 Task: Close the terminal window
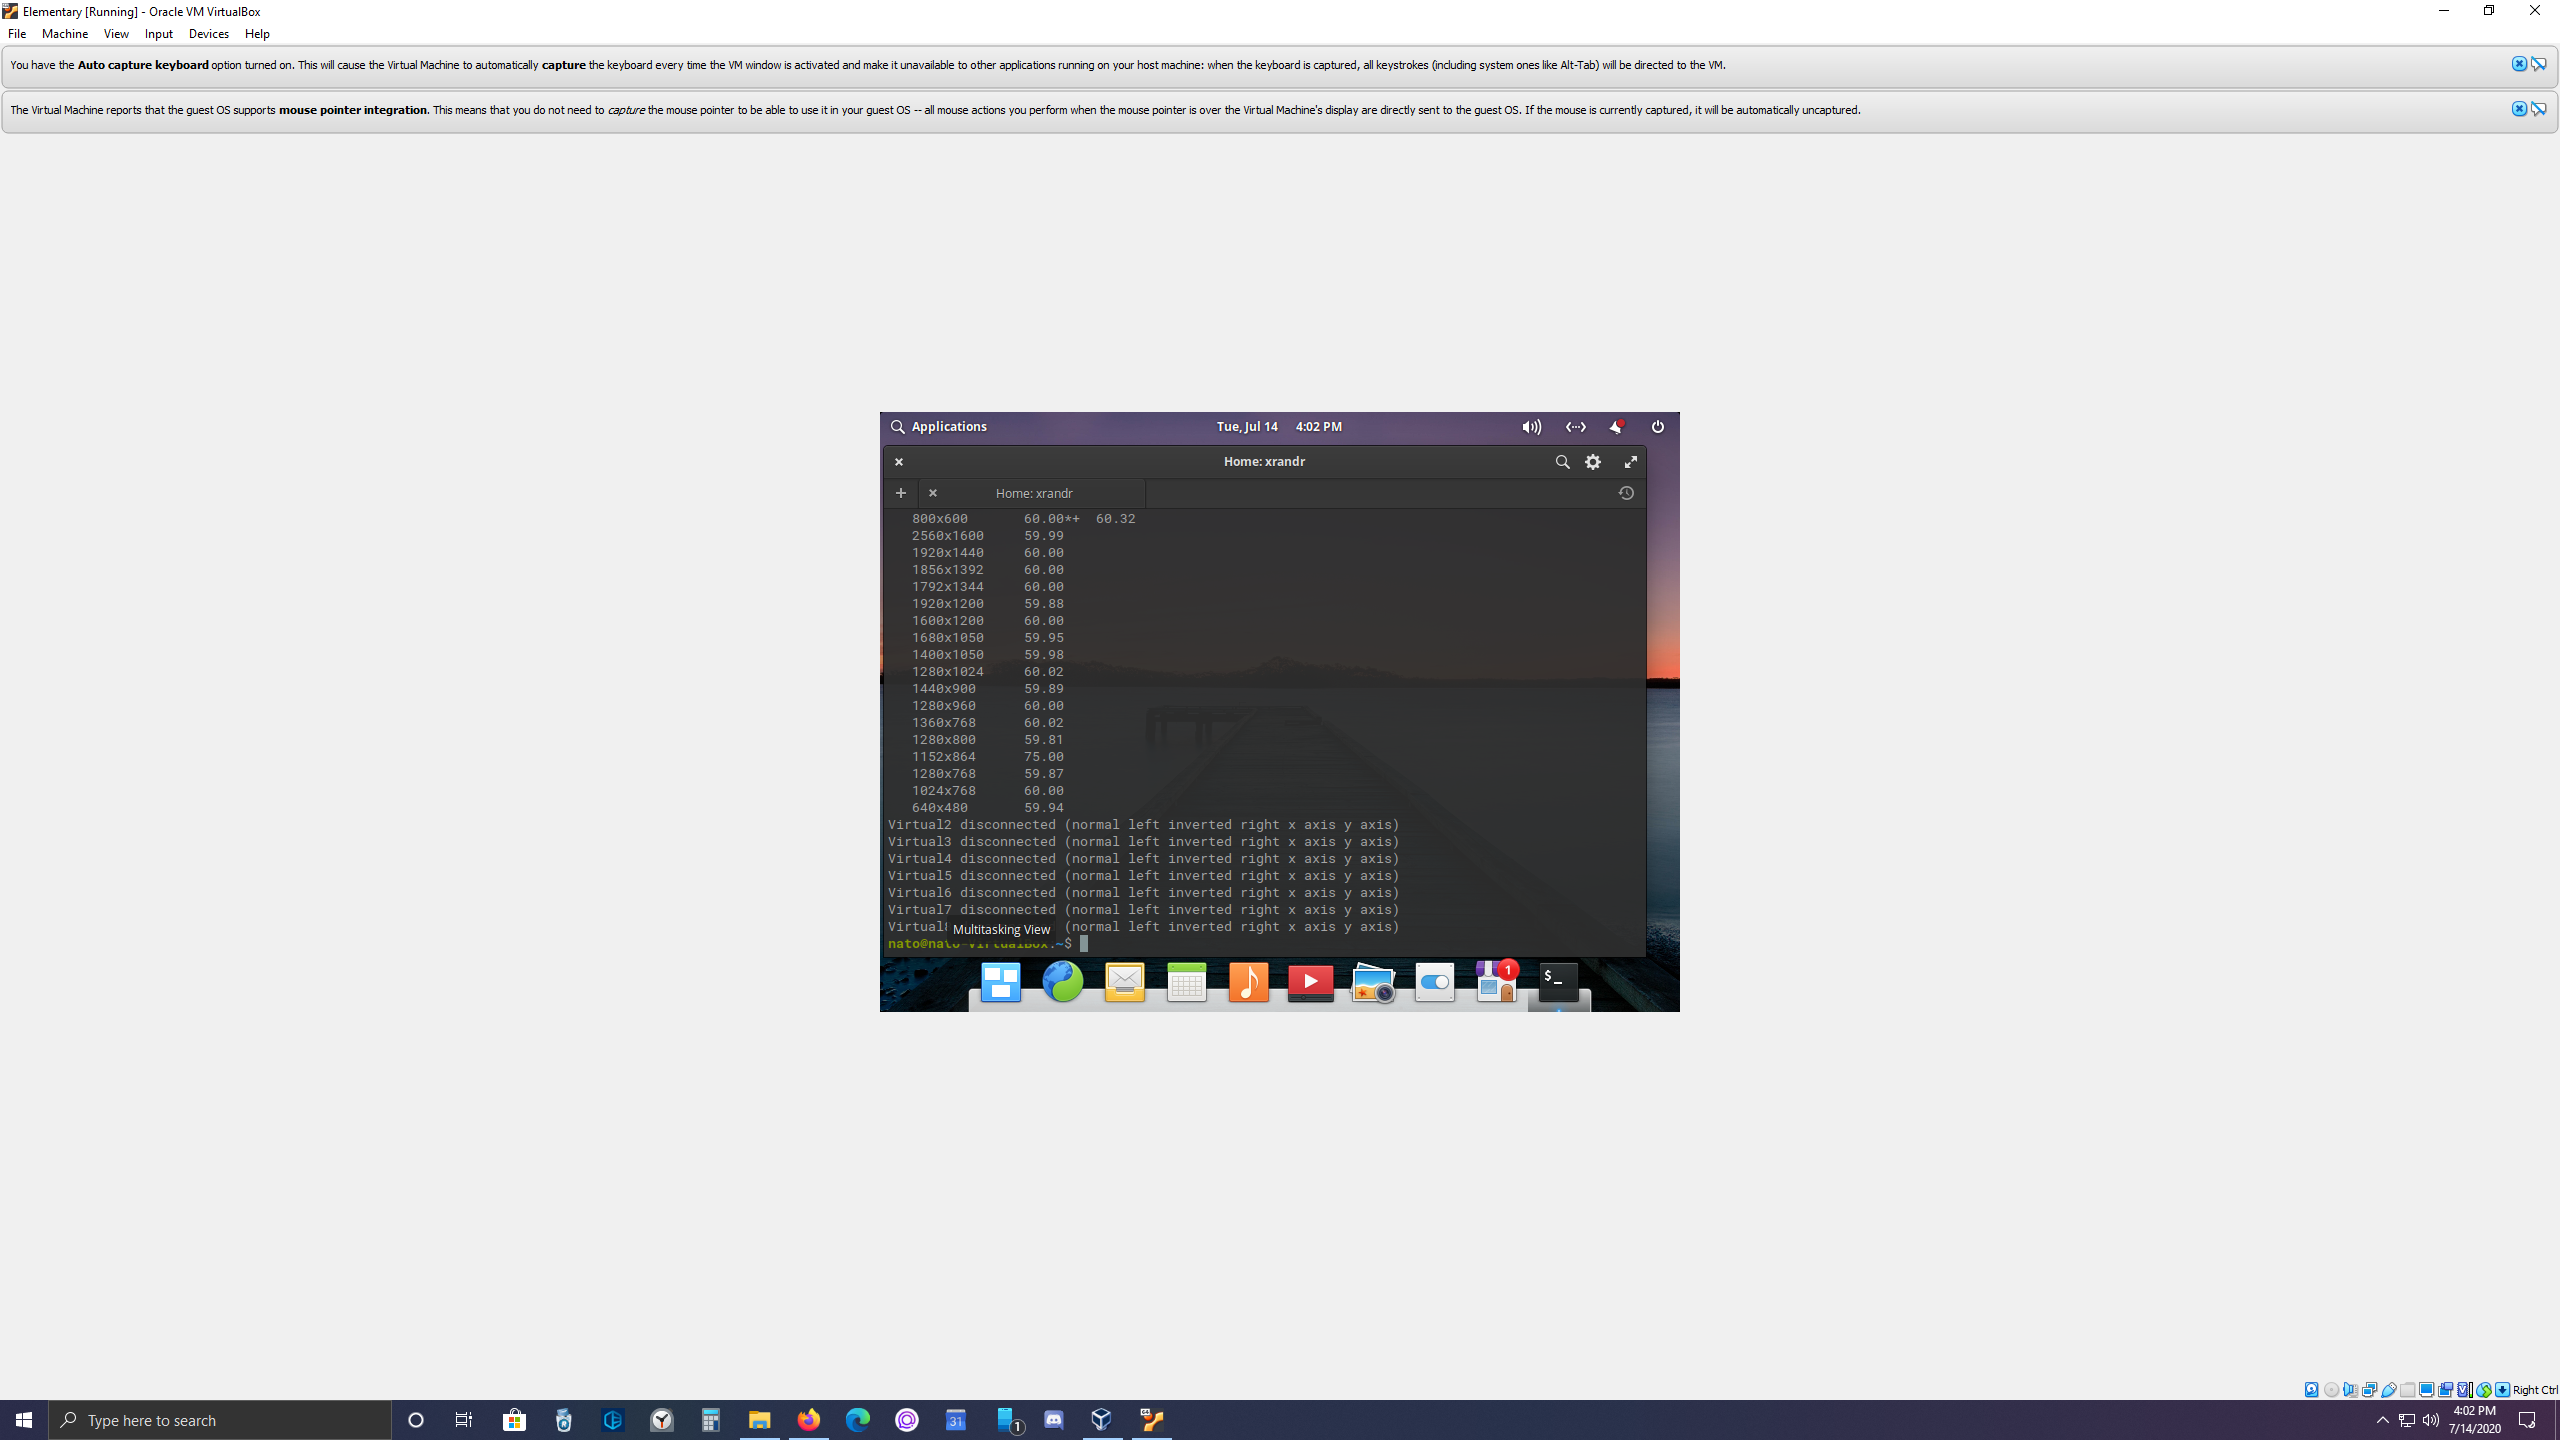[899, 462]
